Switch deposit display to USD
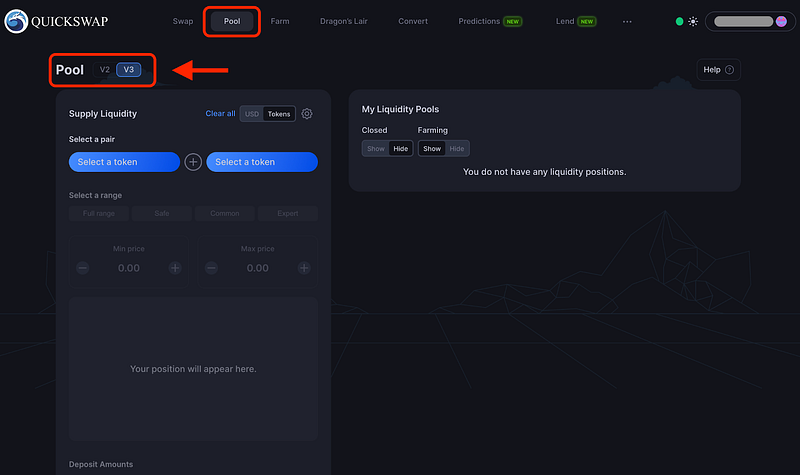 (x=252, y=114)
